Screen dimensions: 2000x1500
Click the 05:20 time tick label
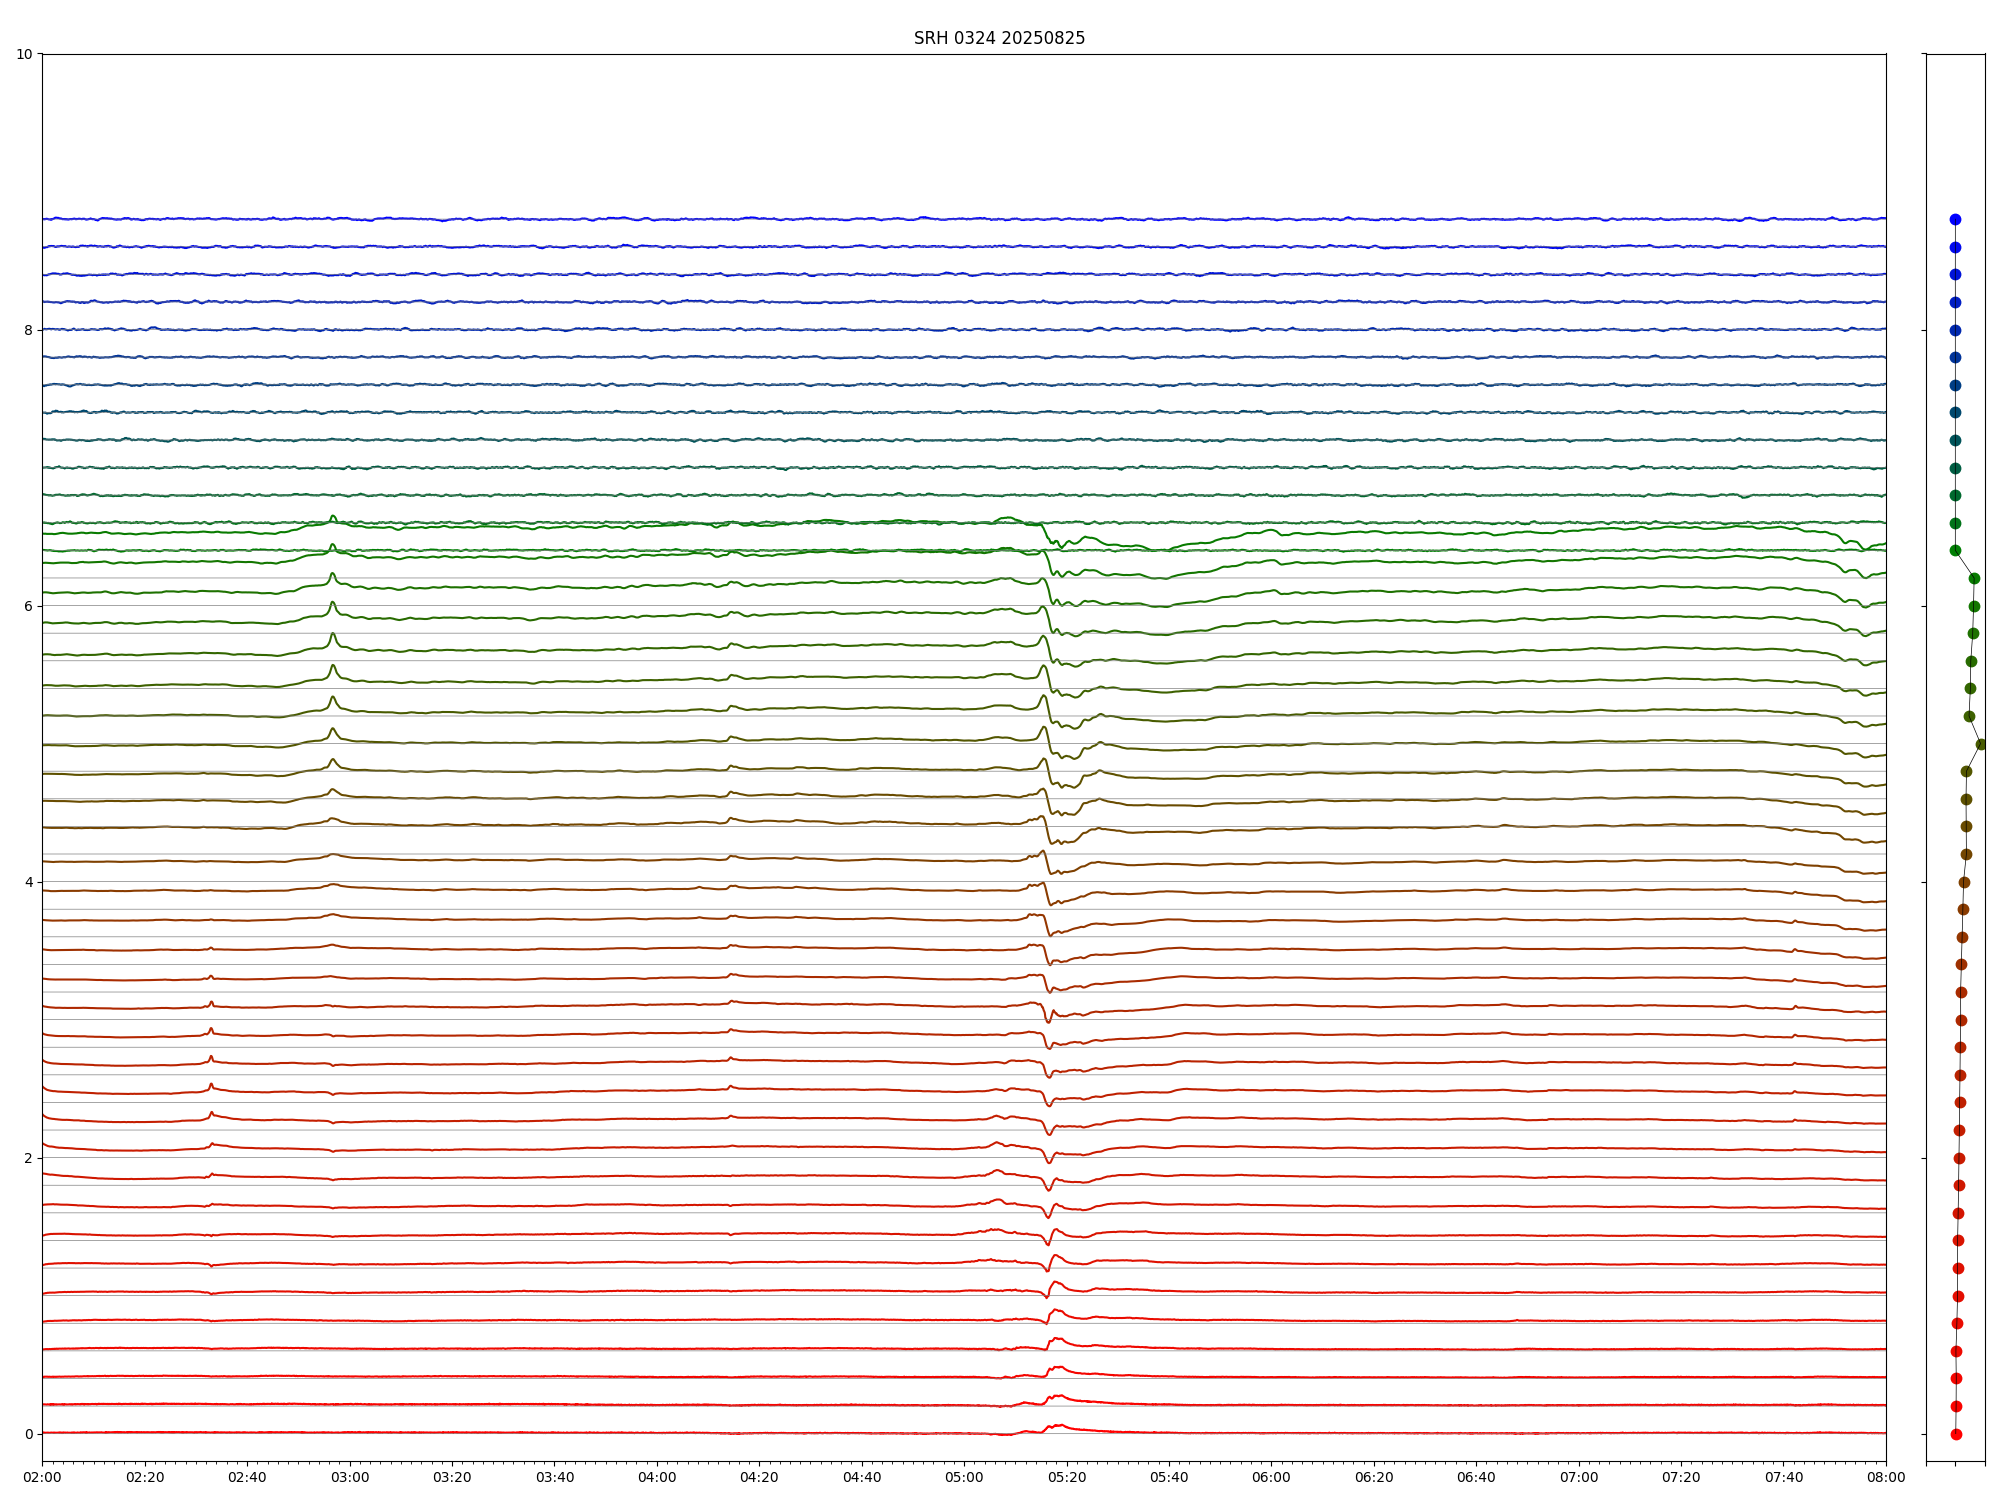1067,1477
